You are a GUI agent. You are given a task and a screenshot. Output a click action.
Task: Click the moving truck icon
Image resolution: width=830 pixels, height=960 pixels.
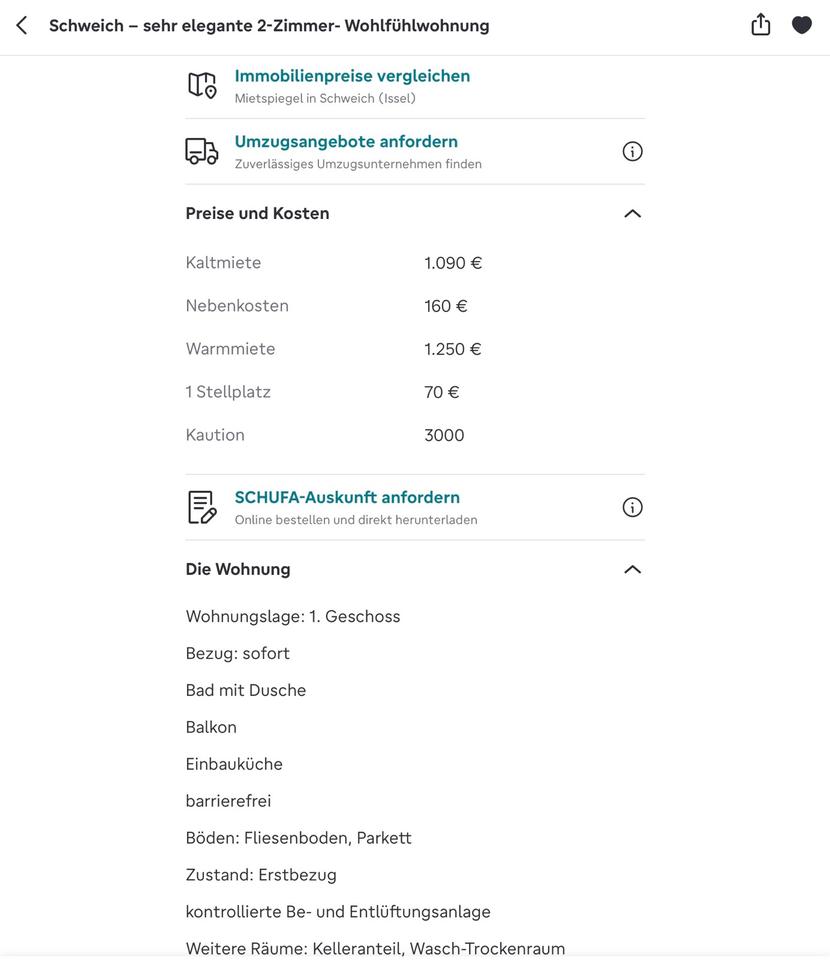(202, 151)
